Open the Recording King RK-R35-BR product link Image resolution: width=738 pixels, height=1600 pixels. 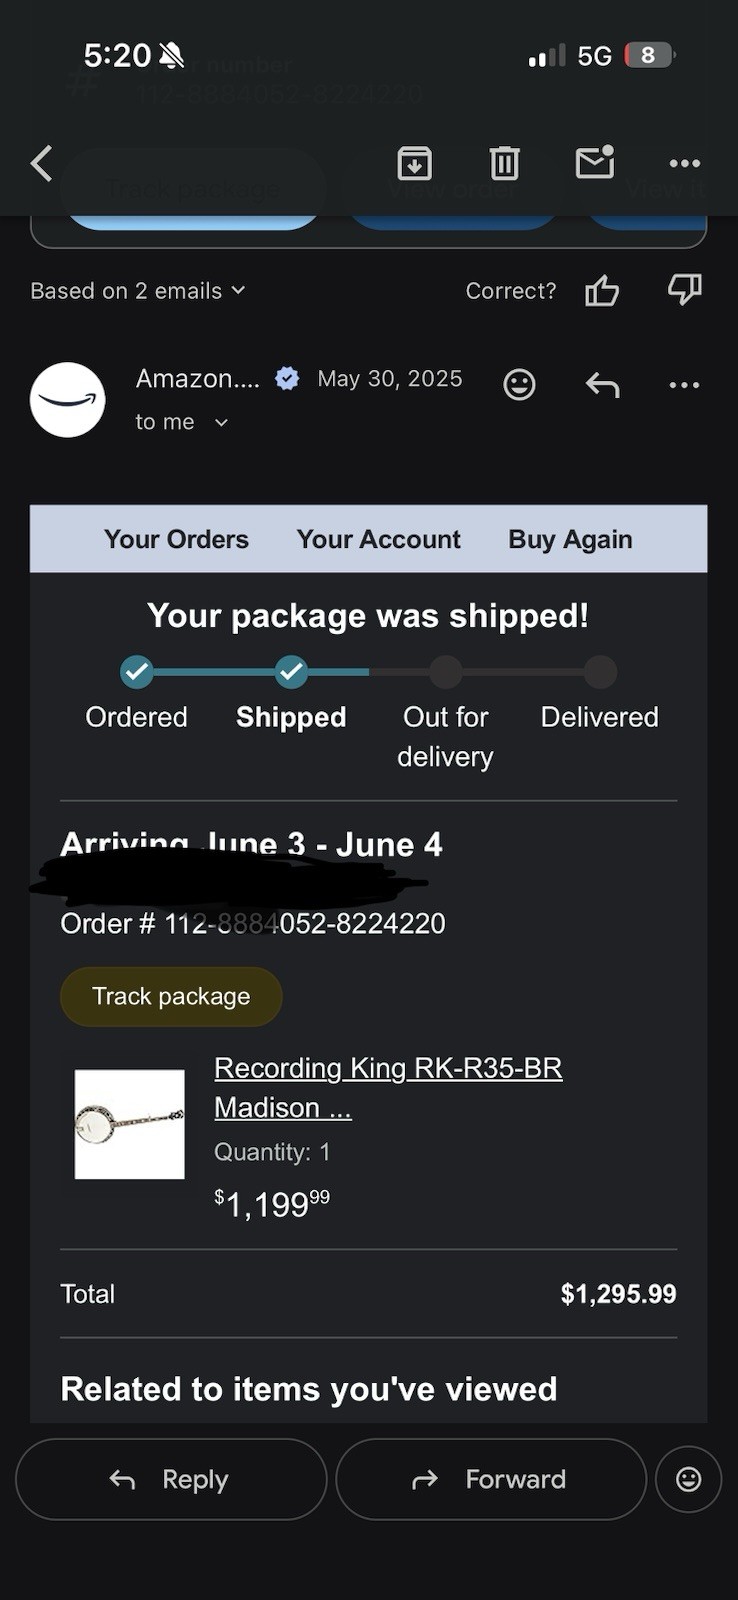click(x=388, y=1069)
